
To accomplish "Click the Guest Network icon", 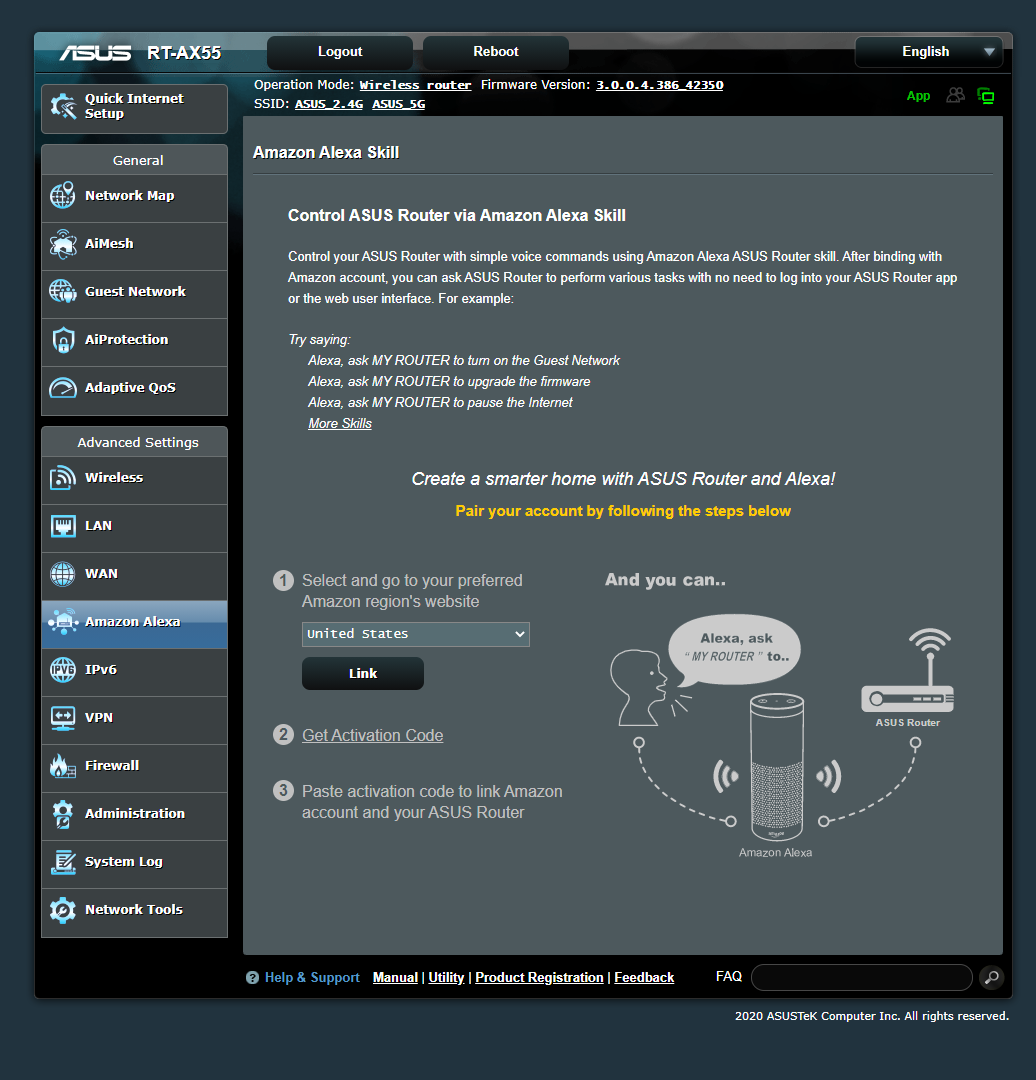I will pos(63,291).
